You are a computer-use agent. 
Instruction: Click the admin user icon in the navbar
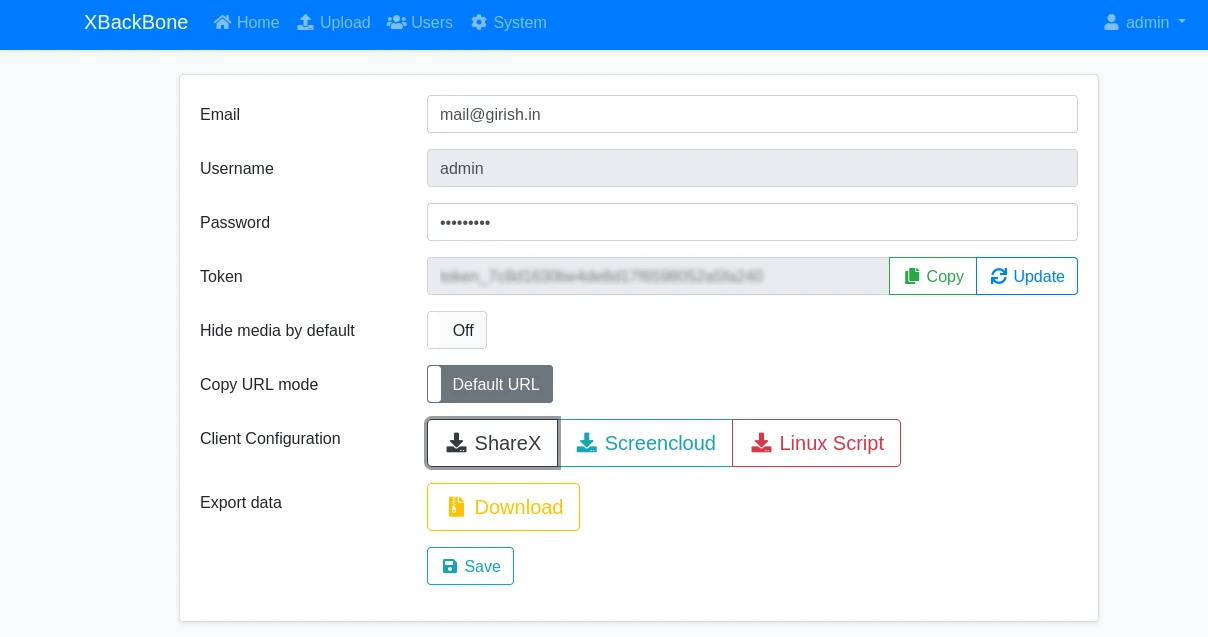coord(1113,22)
